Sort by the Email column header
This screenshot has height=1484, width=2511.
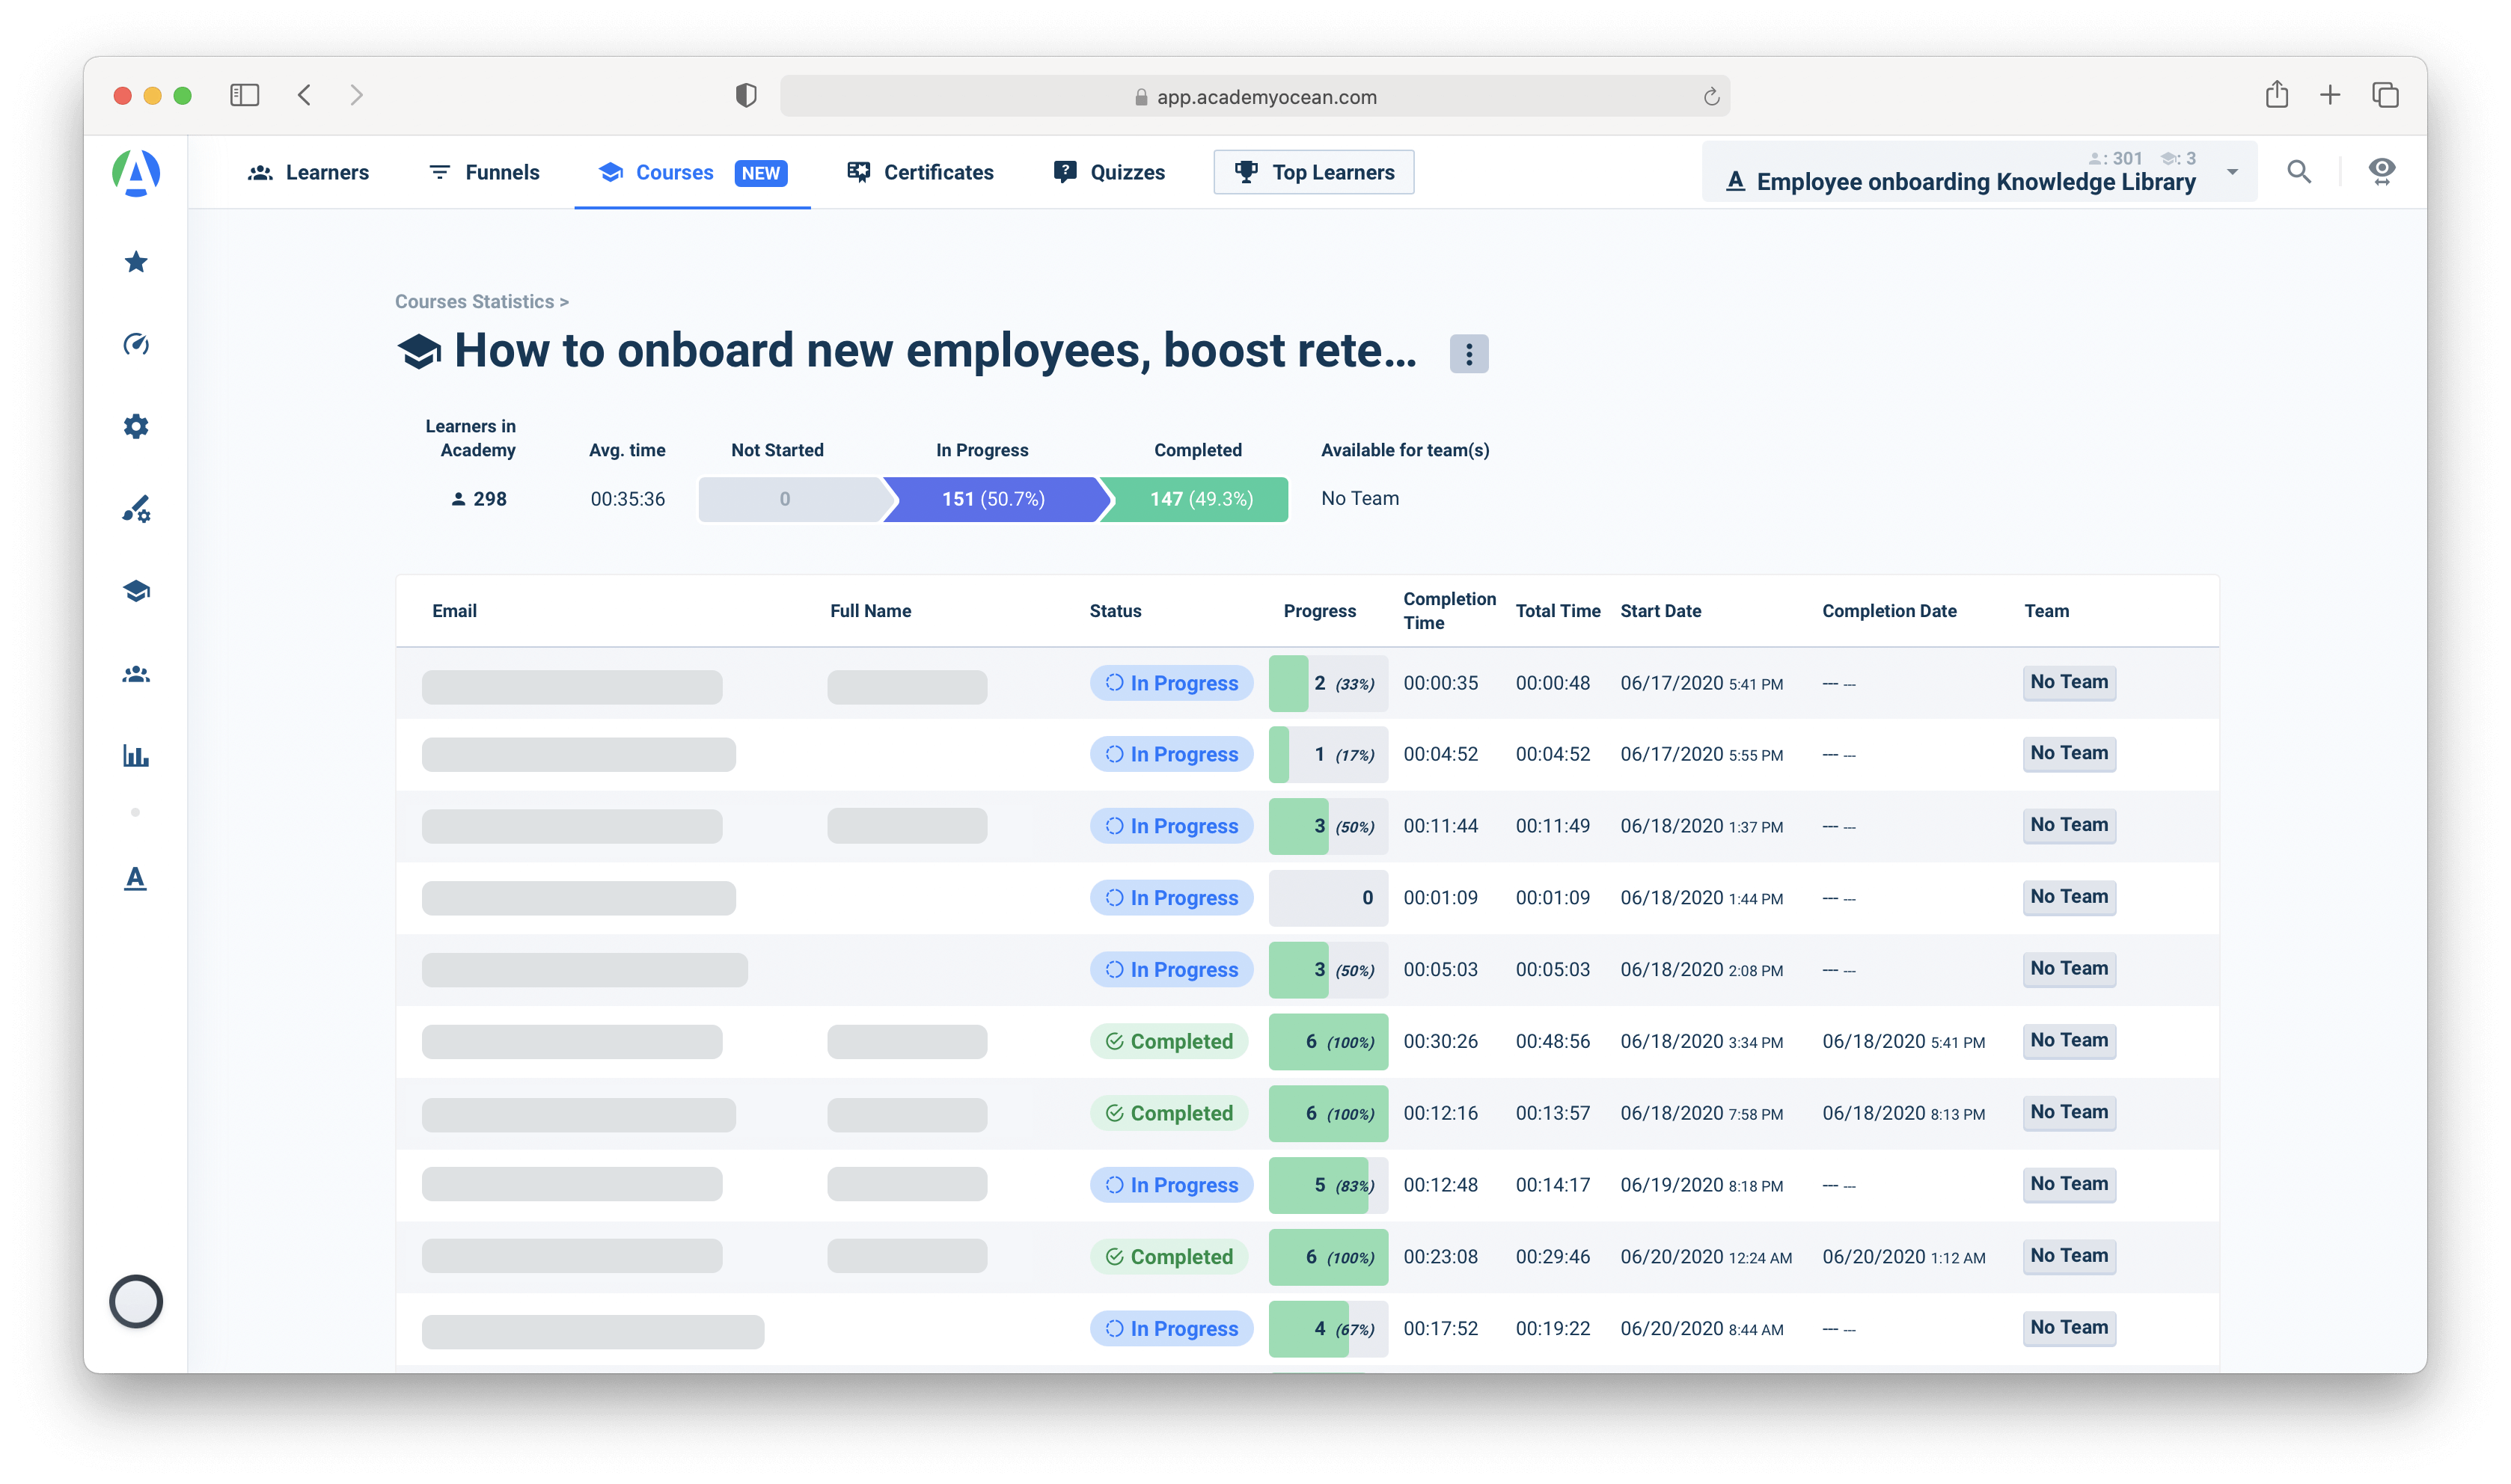[x=454, y=611]
